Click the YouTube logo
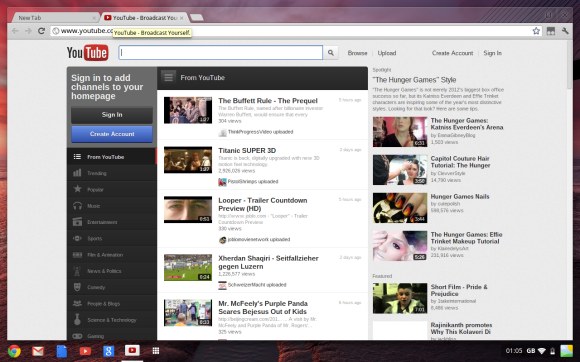The image size is (580, 362). pyautogui.click(x=88, y=53)
